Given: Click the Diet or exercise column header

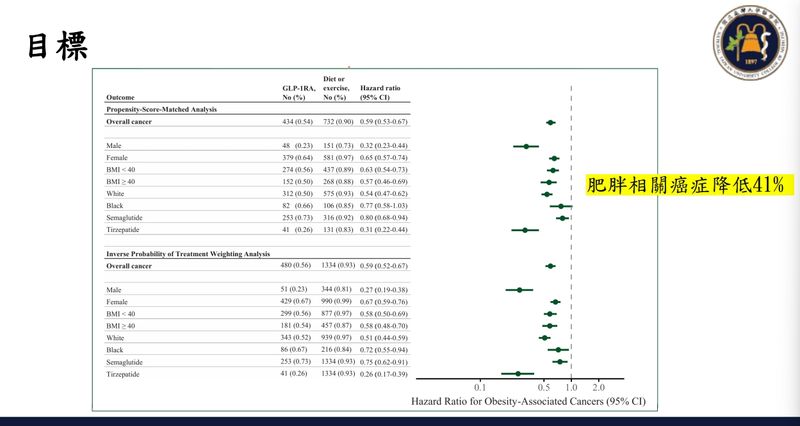Looking at the screenshot, I should click(x=336, y=88).
